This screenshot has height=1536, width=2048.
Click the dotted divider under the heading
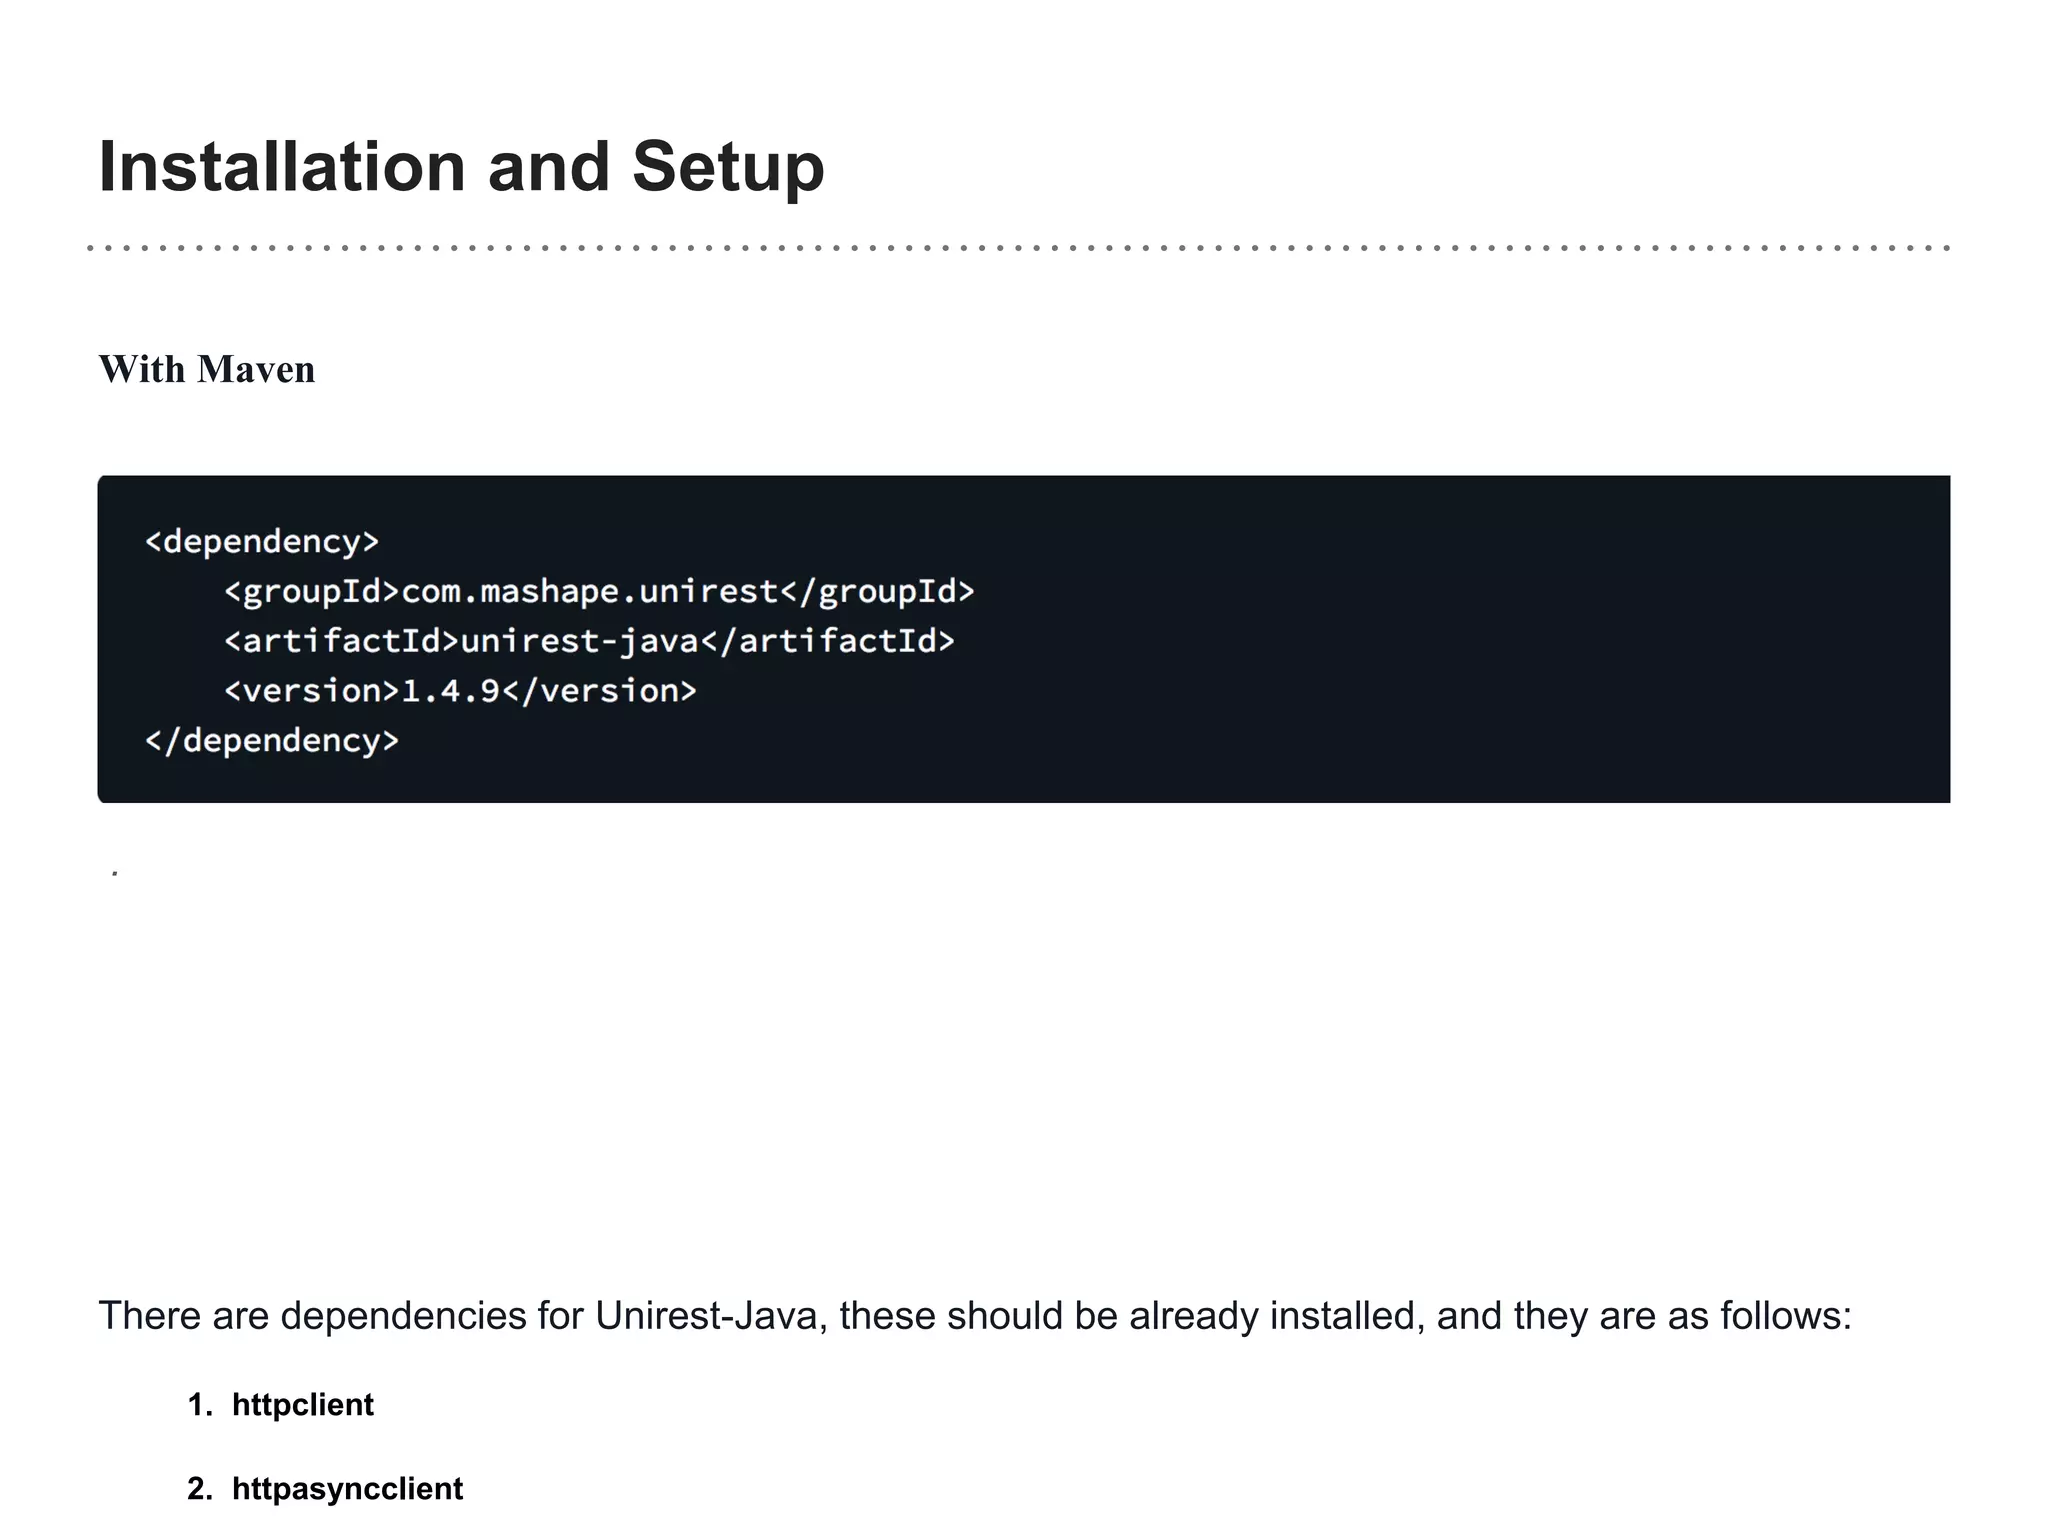point(1018,247)
